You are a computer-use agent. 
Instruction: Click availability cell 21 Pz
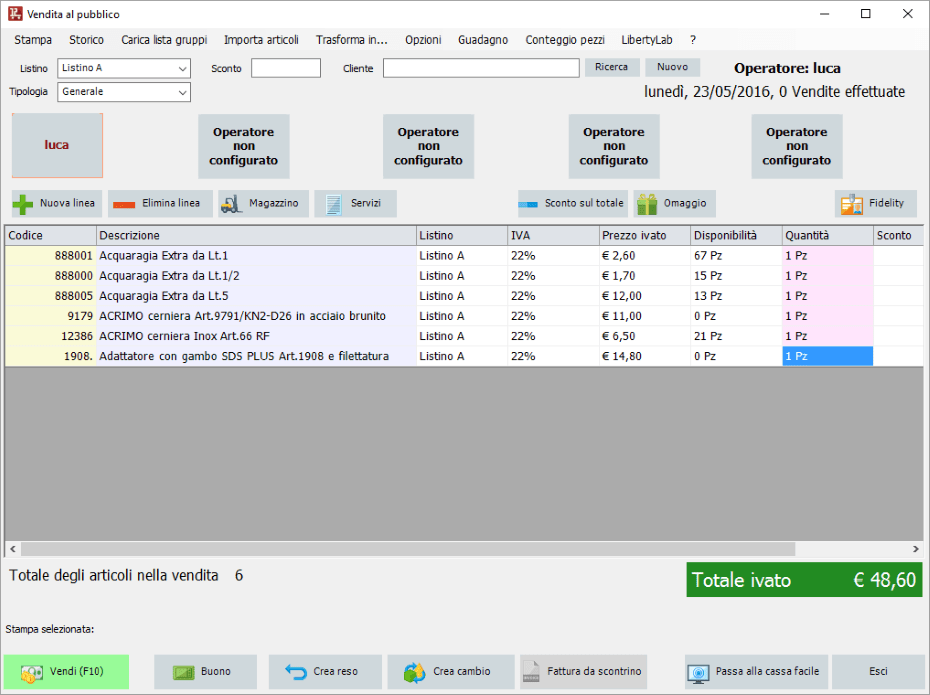pyautogui.click(x=736, y=336)
